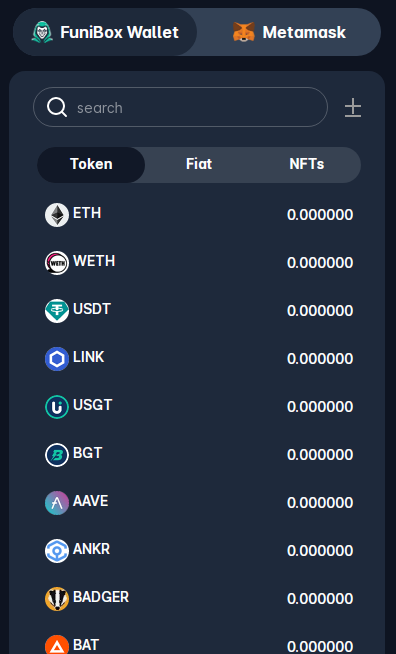This screenshot has height=654, width=396.
Task: Click the WETH token icon
Action: click(57, 263)
